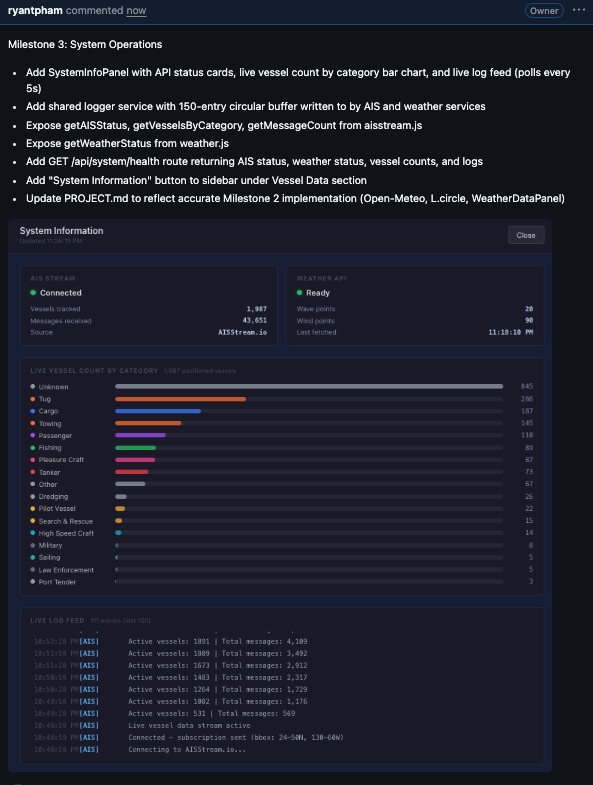Image resolution: width=593 pixels, height=785 pixels.
Task: Open the 'now' comment timestamp link
Action: pos(136,11)
